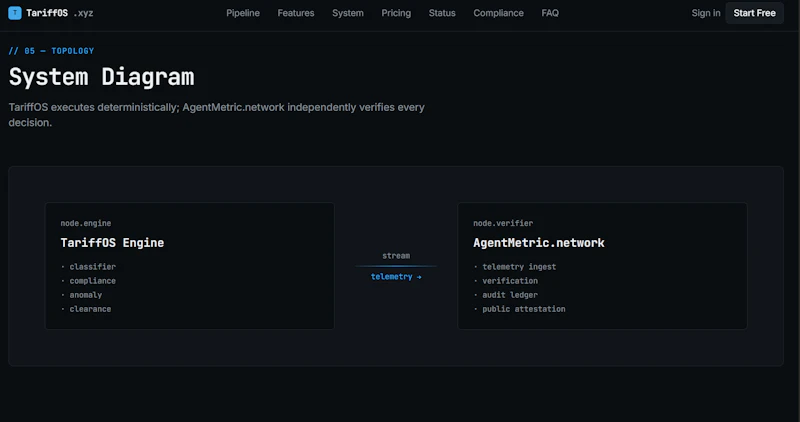Image resolution: width=800 pixels, height=422 pixels.
Task: Click the TariffOS .xyz brand name
Action: [60, 13]
